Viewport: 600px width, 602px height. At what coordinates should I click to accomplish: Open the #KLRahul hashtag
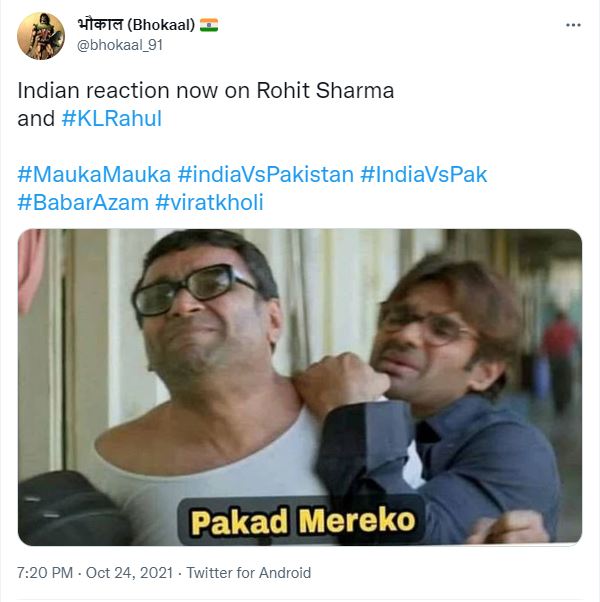tap(112, 119)
